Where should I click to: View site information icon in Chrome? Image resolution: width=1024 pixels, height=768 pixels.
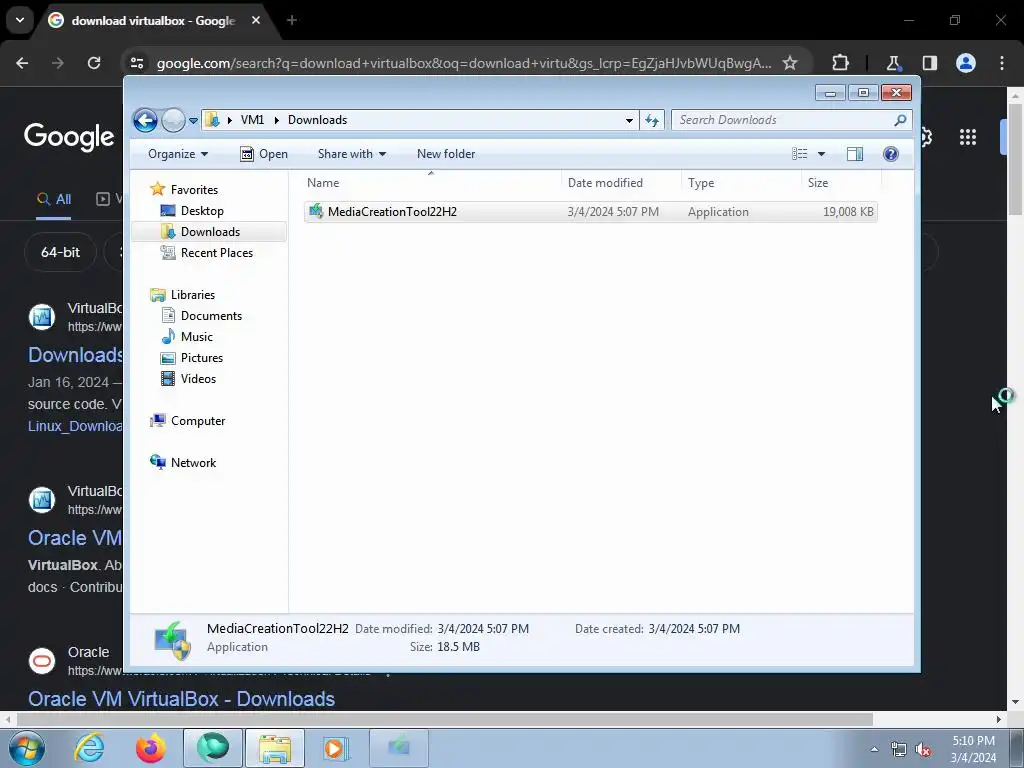click(137, 63)
